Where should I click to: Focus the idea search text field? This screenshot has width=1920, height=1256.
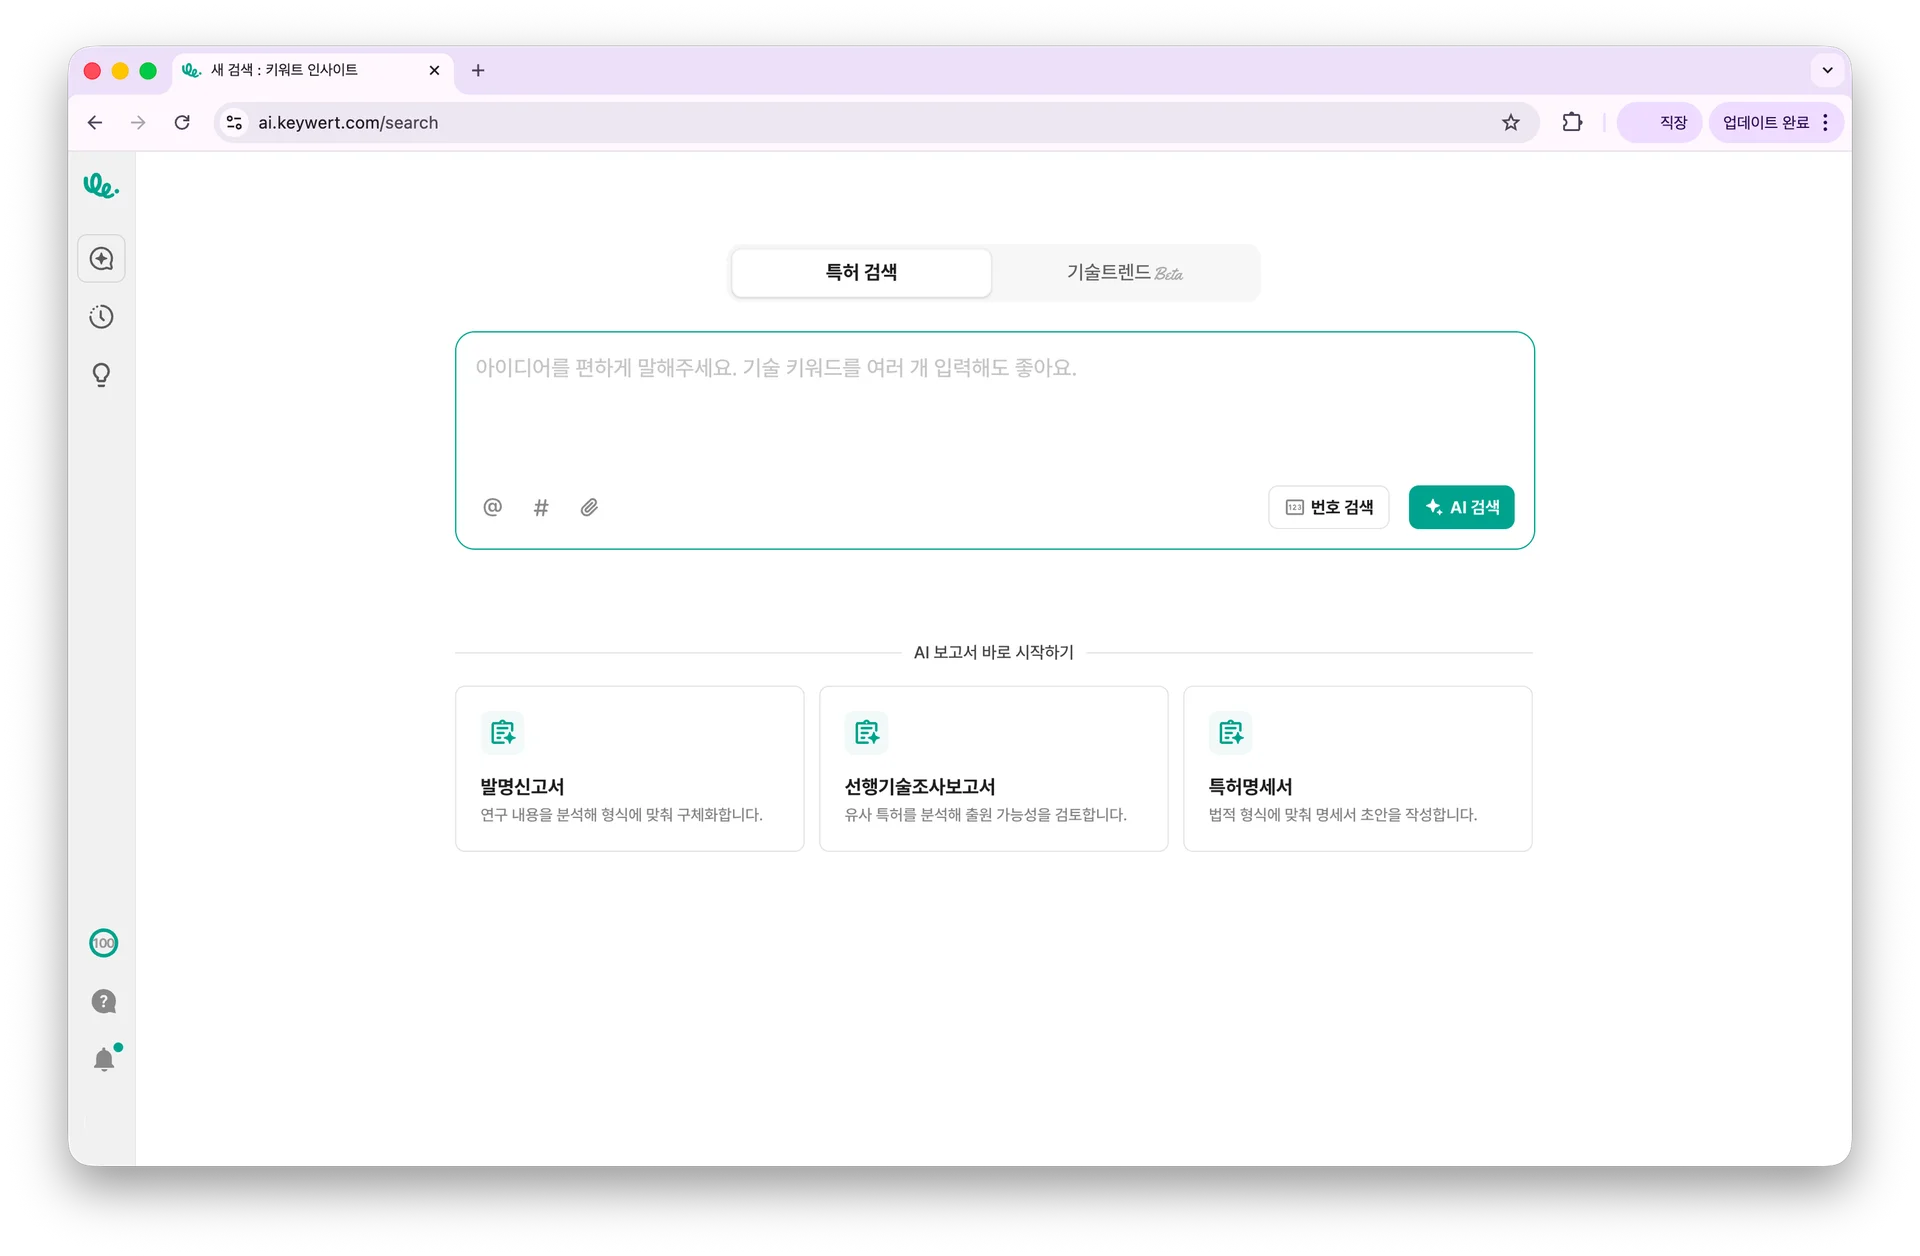point(994,410)
